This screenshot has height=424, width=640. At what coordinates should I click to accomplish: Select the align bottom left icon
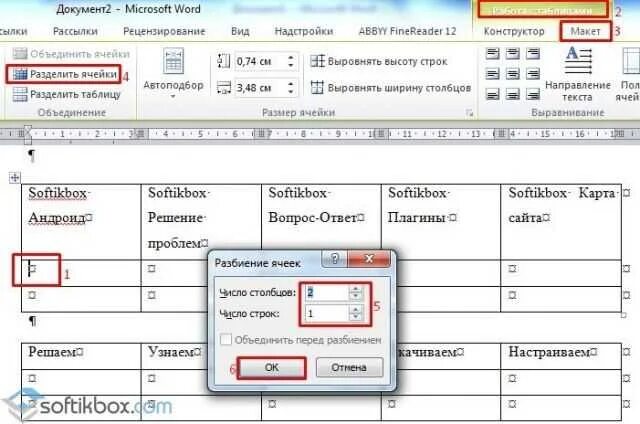coord(493,94)
